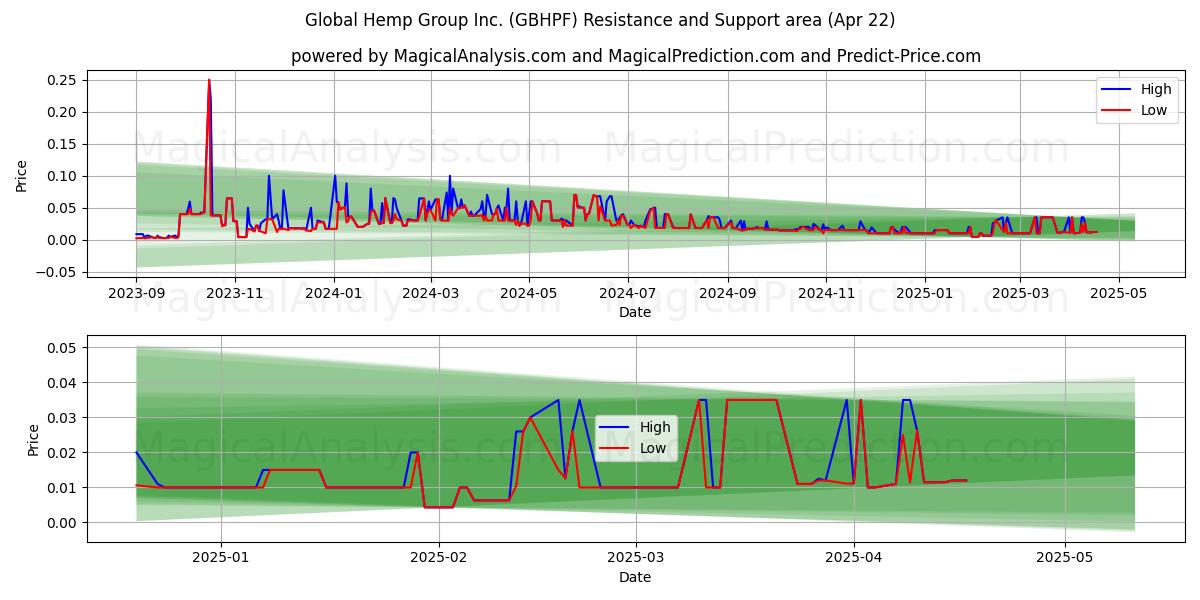Click the '2024-01' tick label

[333, 293]
